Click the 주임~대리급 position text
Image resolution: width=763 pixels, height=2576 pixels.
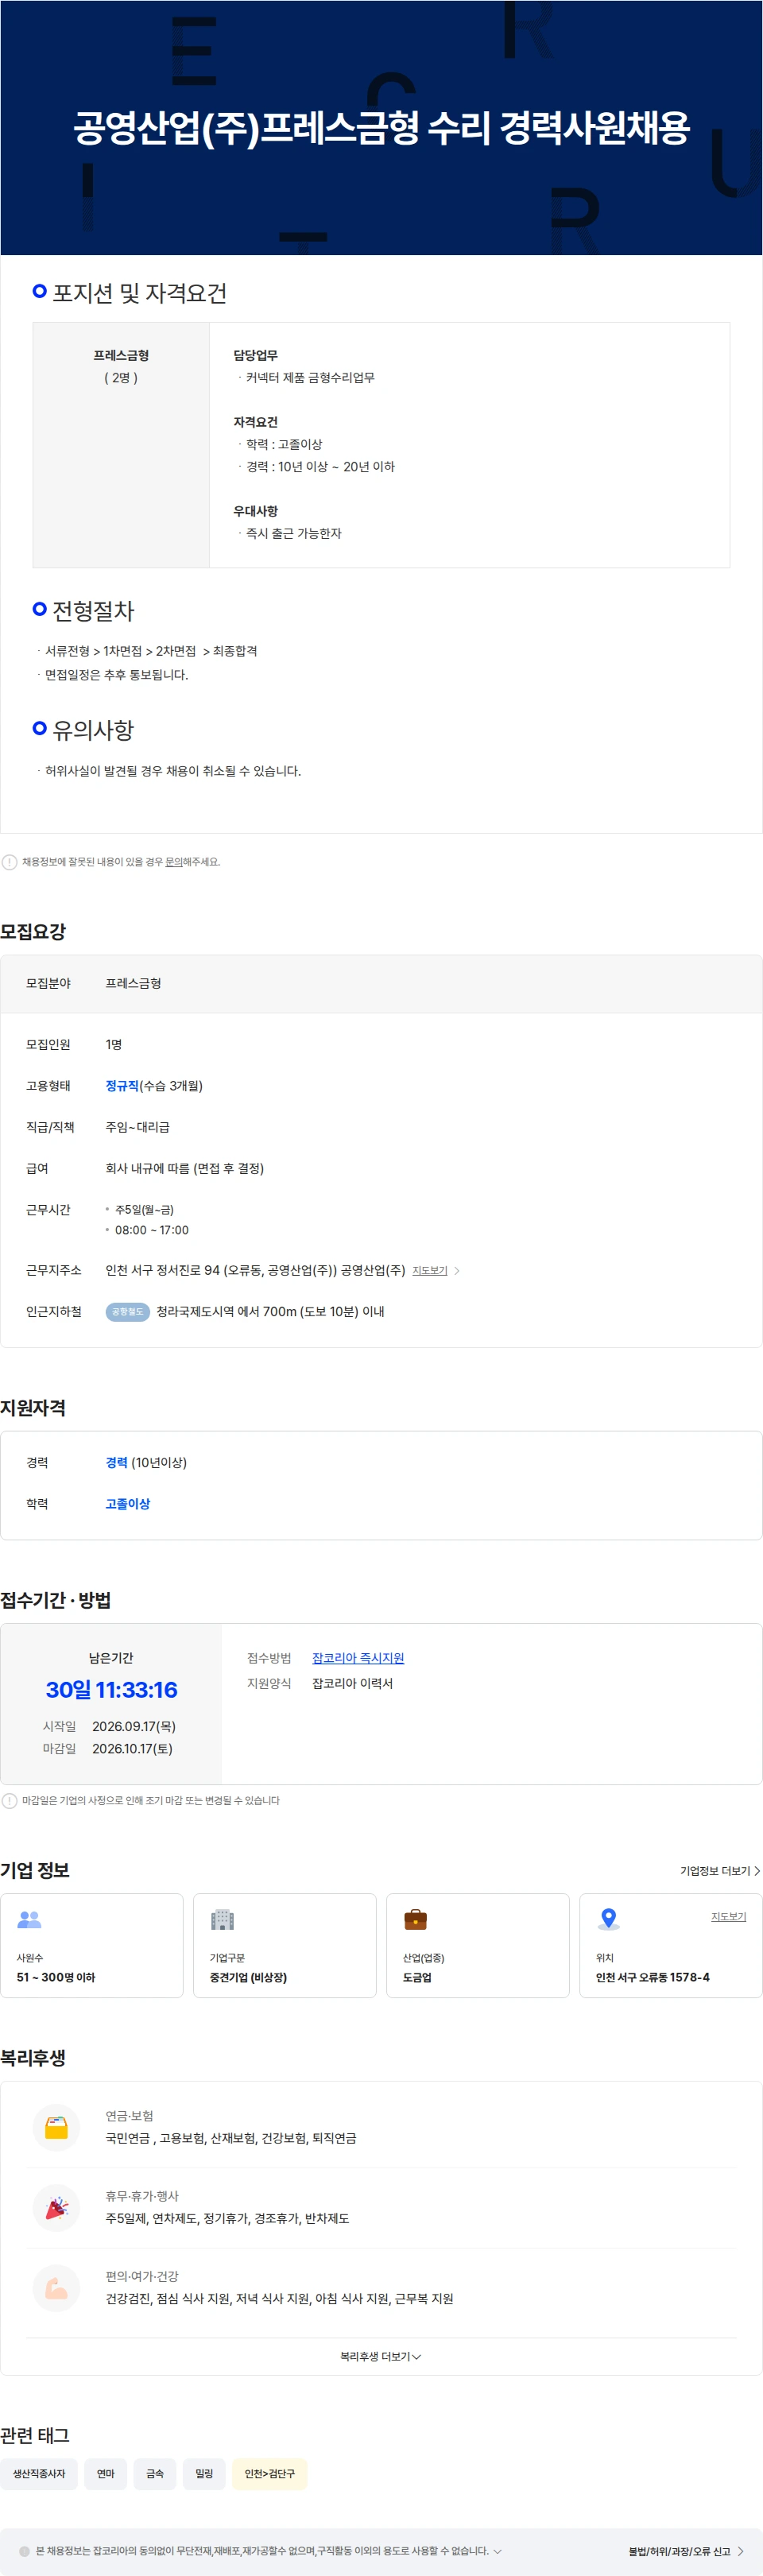tap(138, 1127)
